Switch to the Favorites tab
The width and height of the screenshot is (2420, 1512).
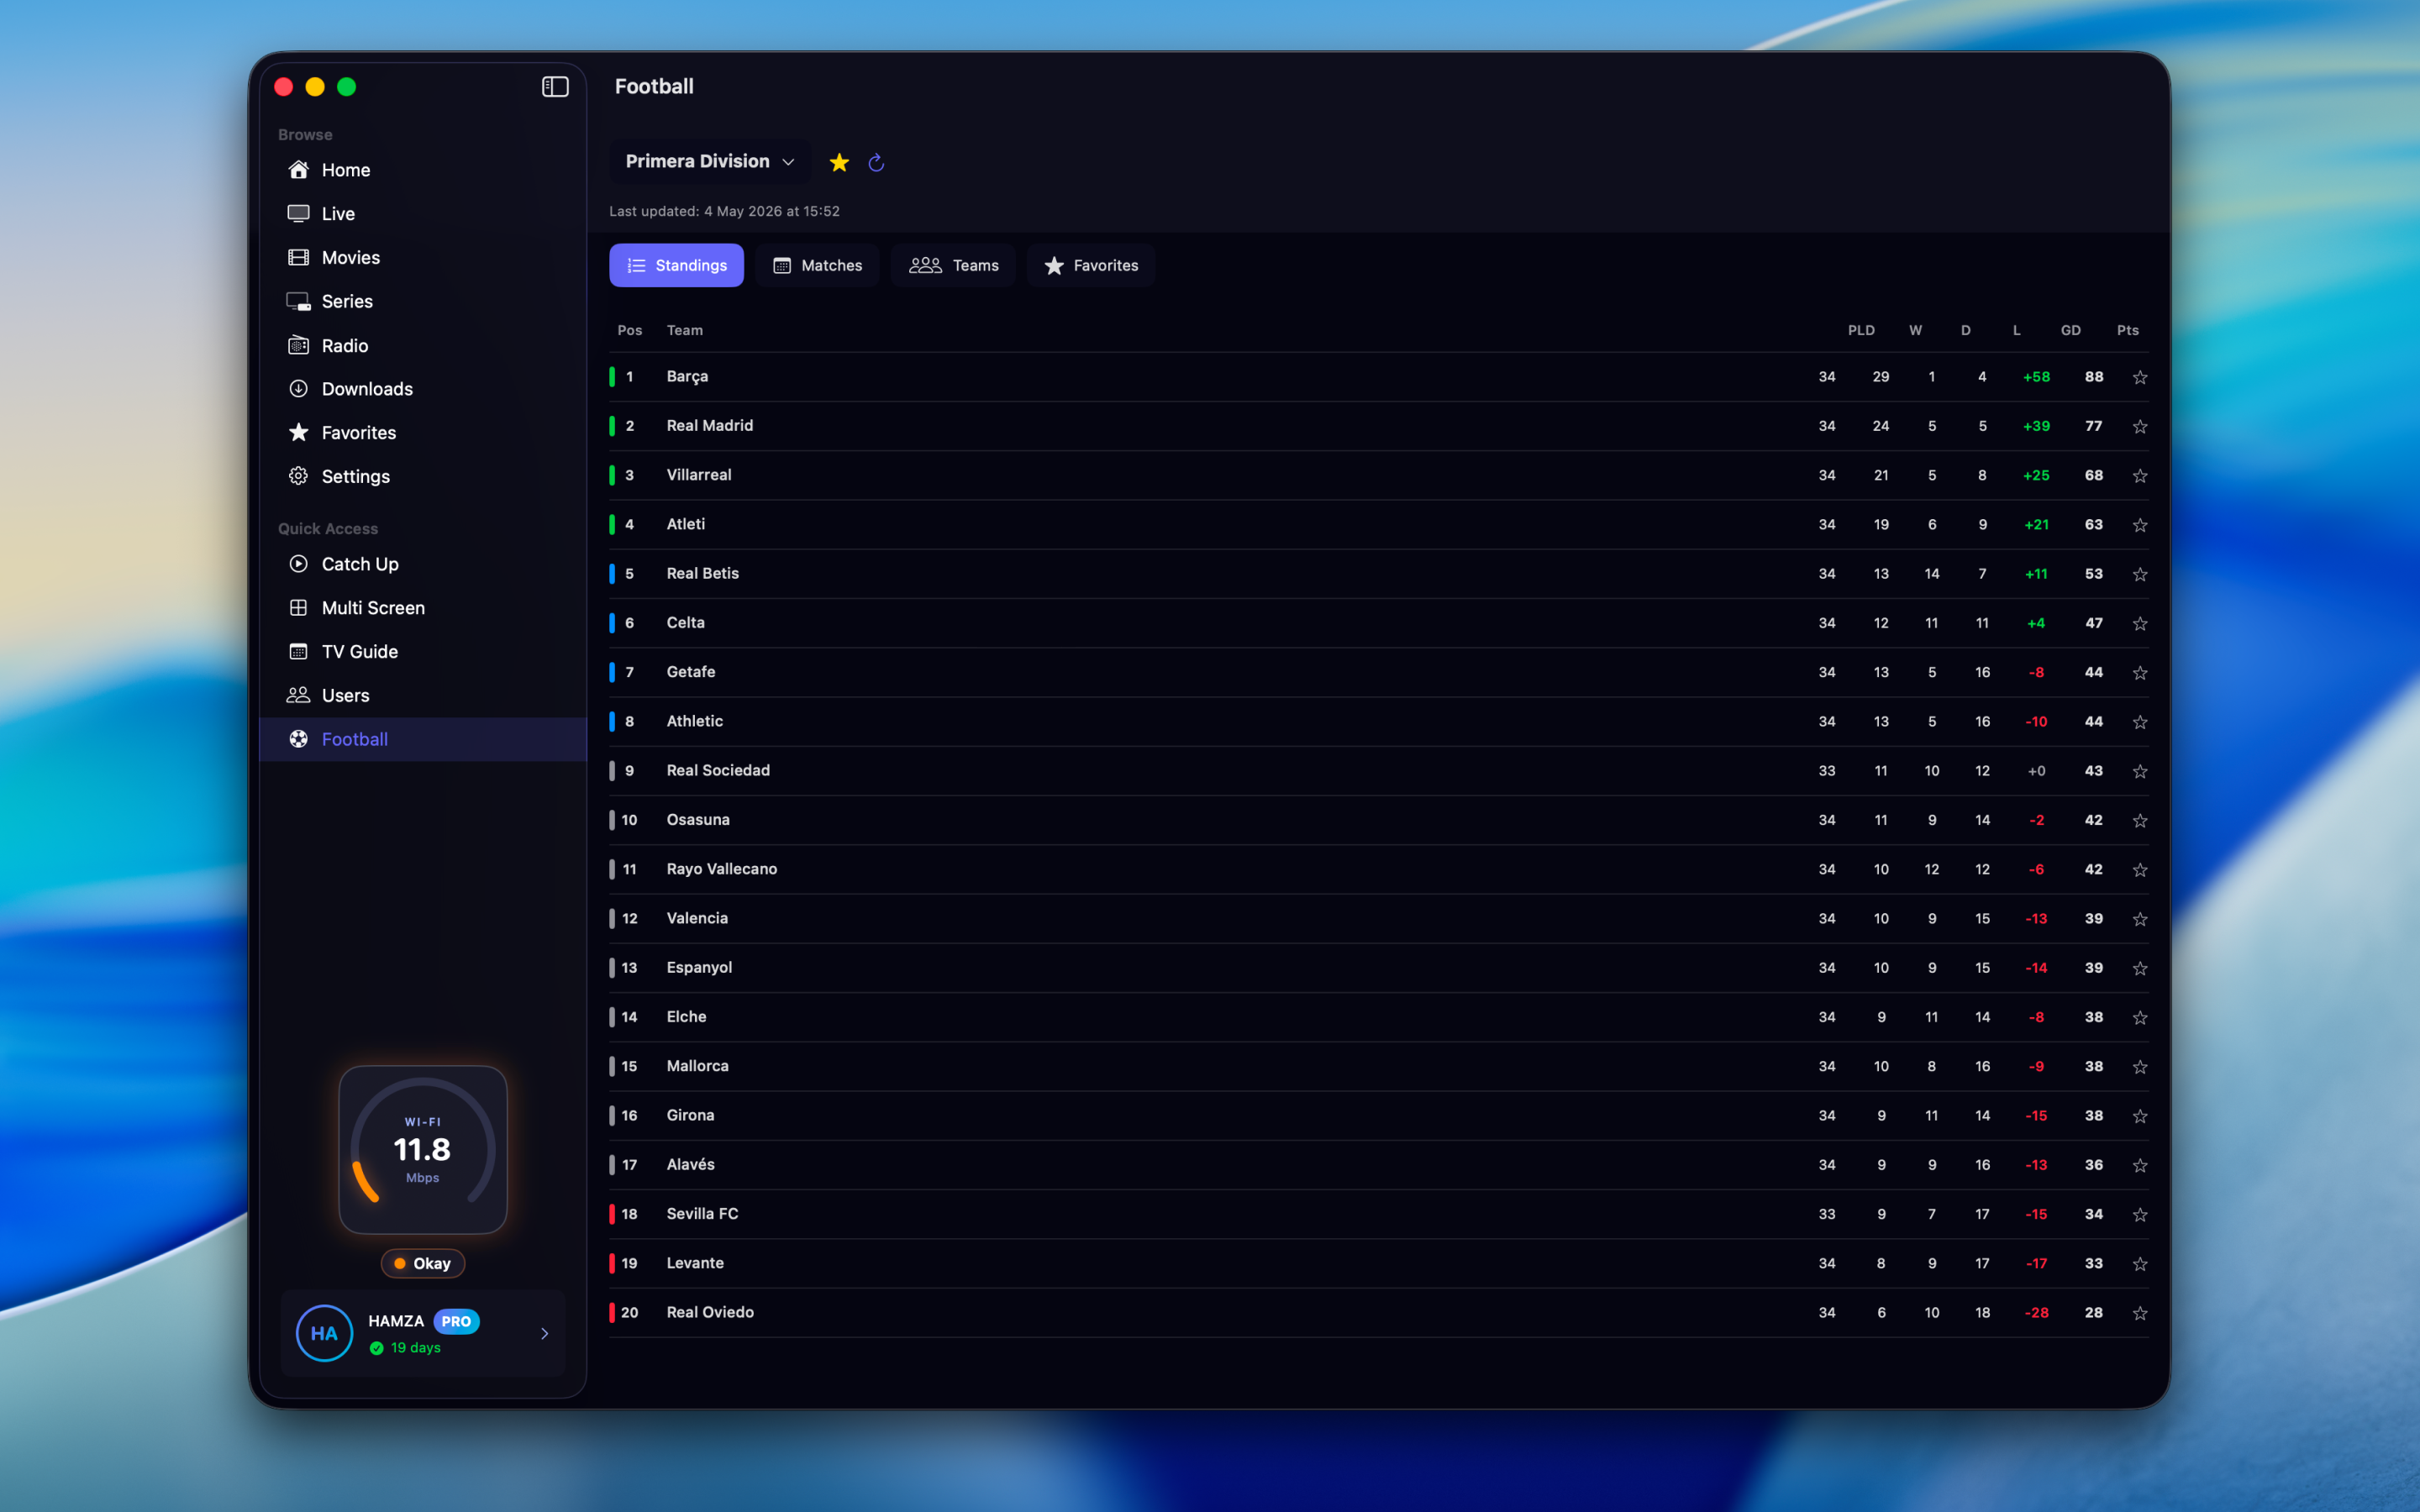[x=1091, y=266]
